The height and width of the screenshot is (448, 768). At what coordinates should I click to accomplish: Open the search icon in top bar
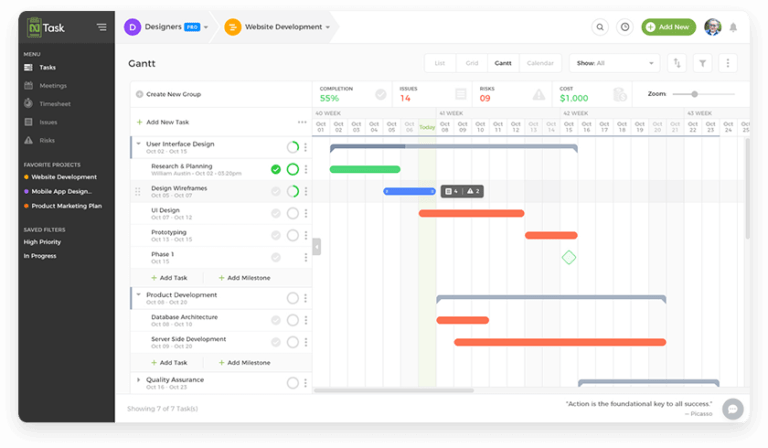600,27
